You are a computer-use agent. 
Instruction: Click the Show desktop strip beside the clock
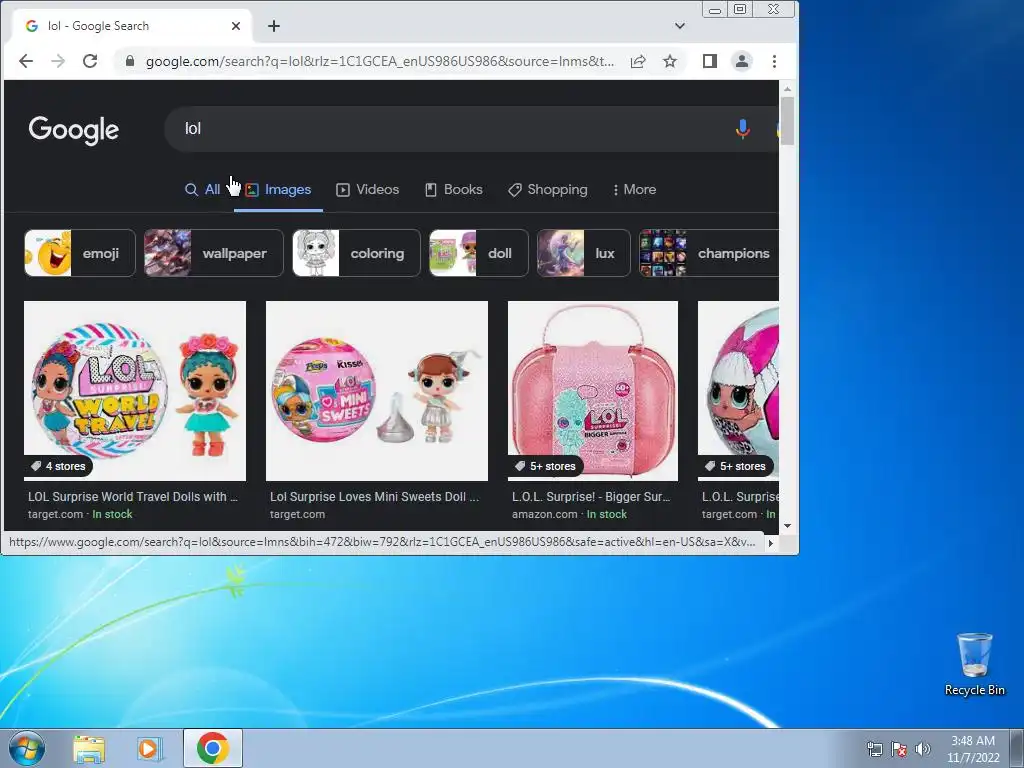coord(1017,748)
